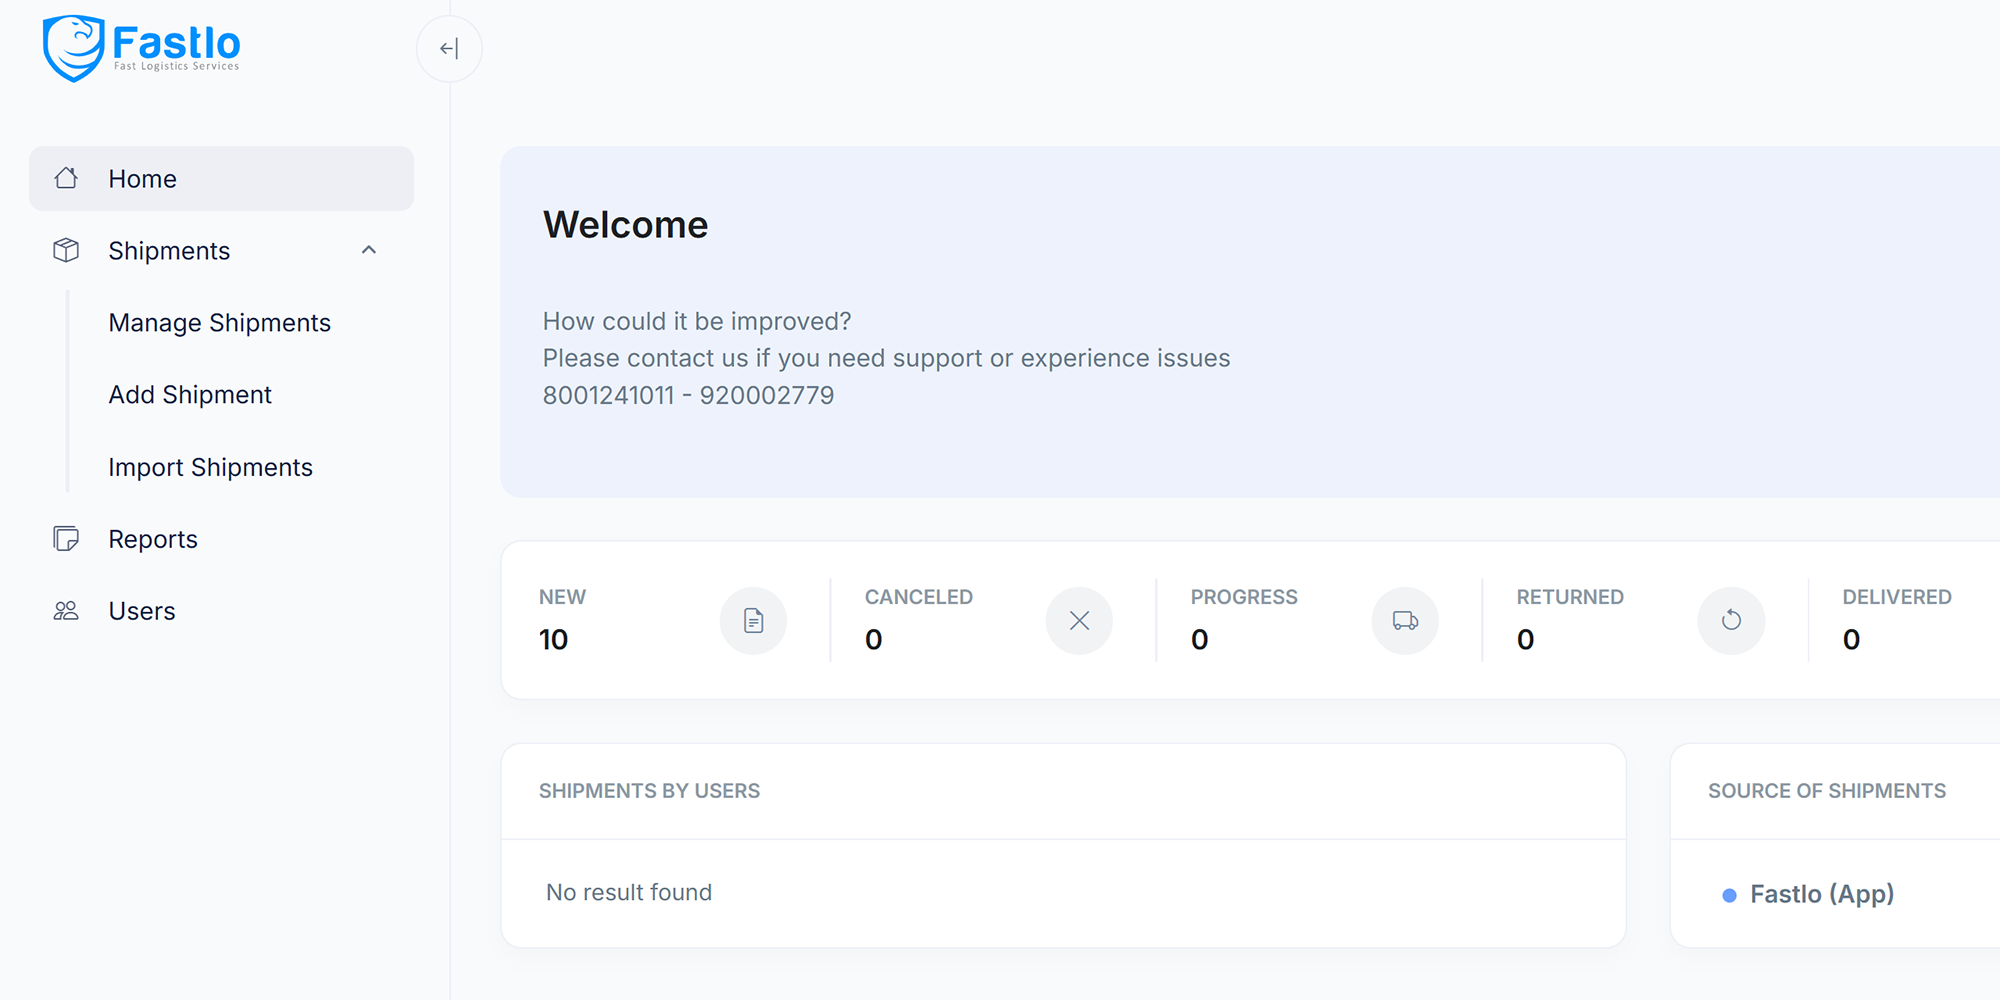Click the Fastlo (App) source label

1821,894
